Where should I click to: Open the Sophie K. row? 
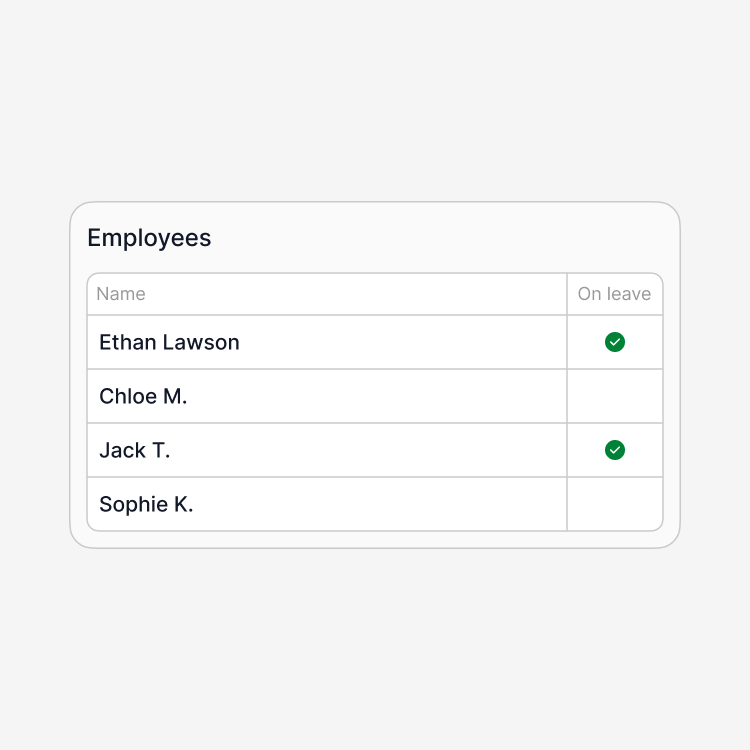point(375,504)
